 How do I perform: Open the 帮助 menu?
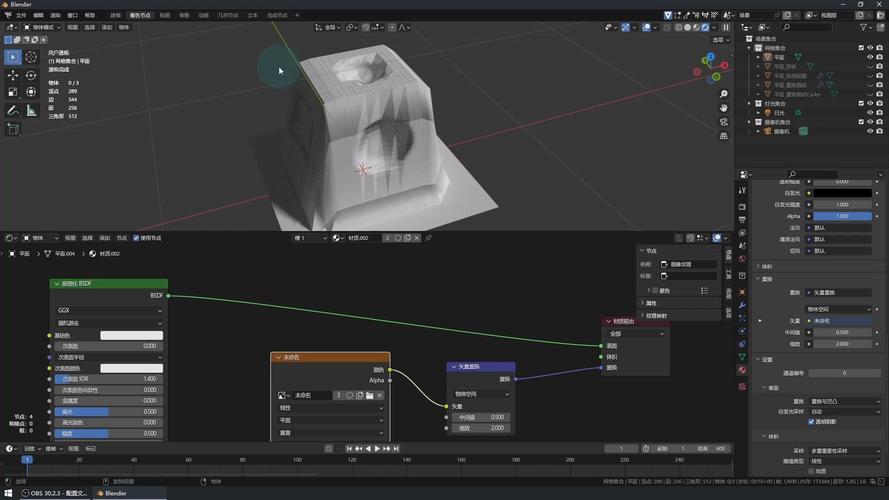(90, 15)
